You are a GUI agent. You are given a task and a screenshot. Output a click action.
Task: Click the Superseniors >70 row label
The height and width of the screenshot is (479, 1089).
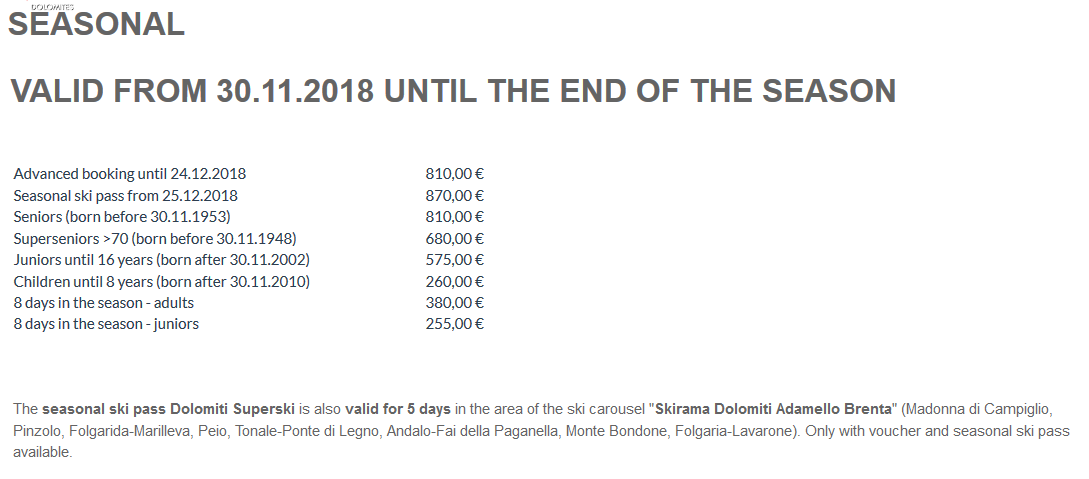(x=155, y=239)
